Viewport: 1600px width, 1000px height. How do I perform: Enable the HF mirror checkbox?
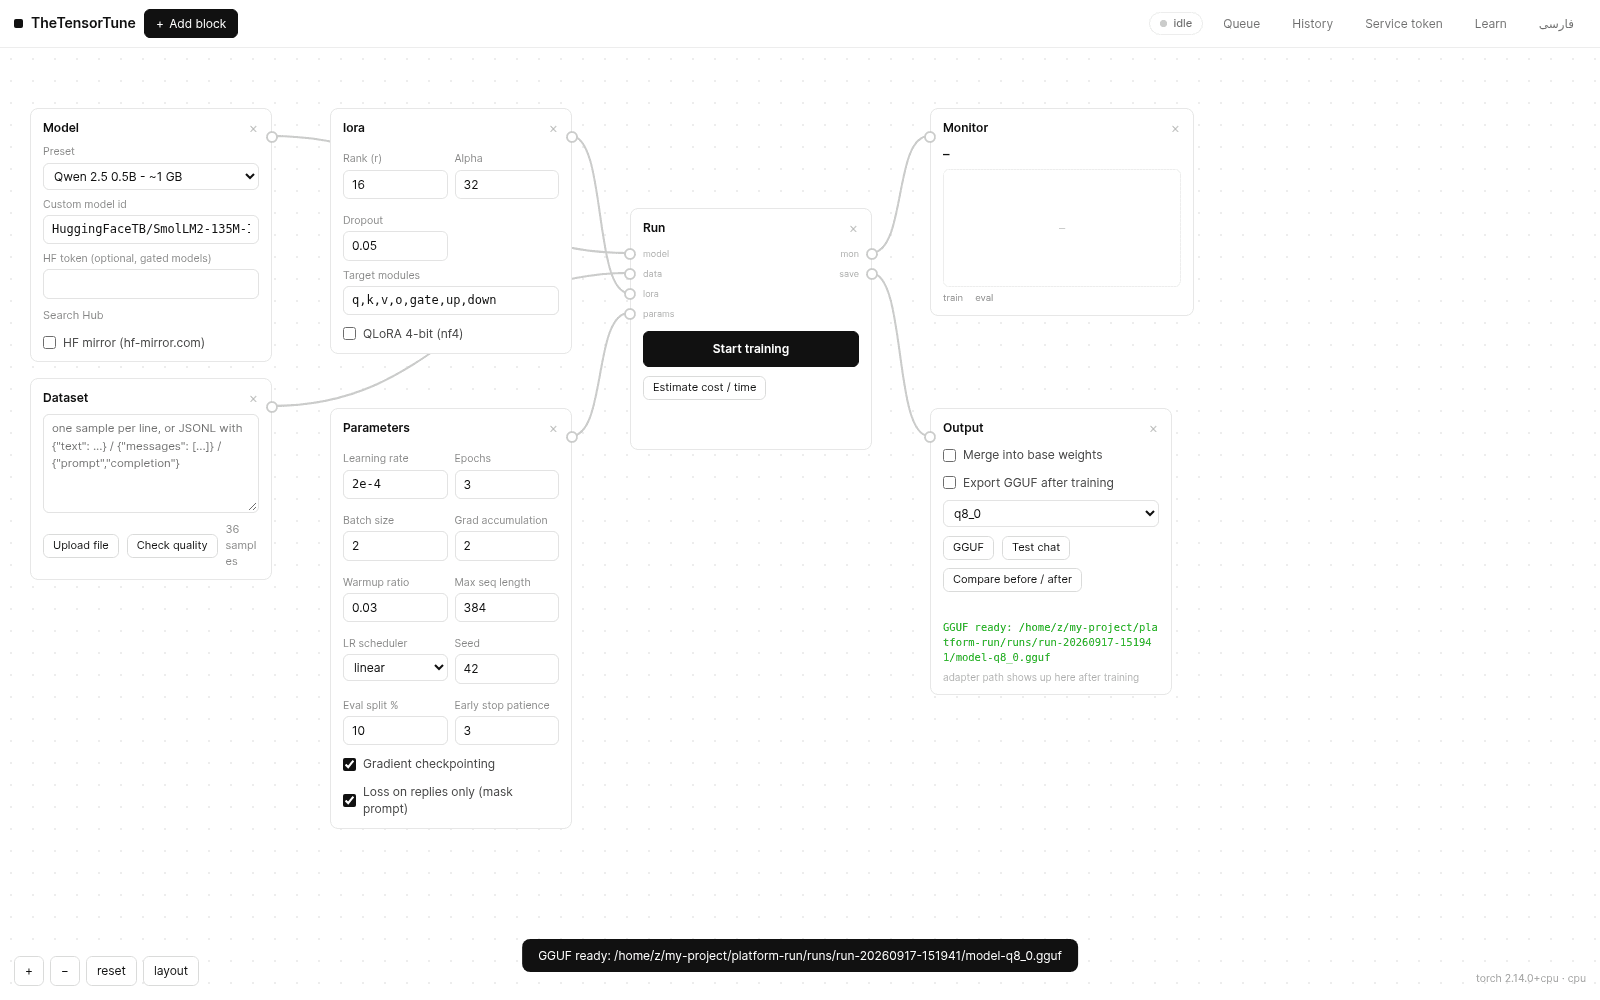[49, 343]
